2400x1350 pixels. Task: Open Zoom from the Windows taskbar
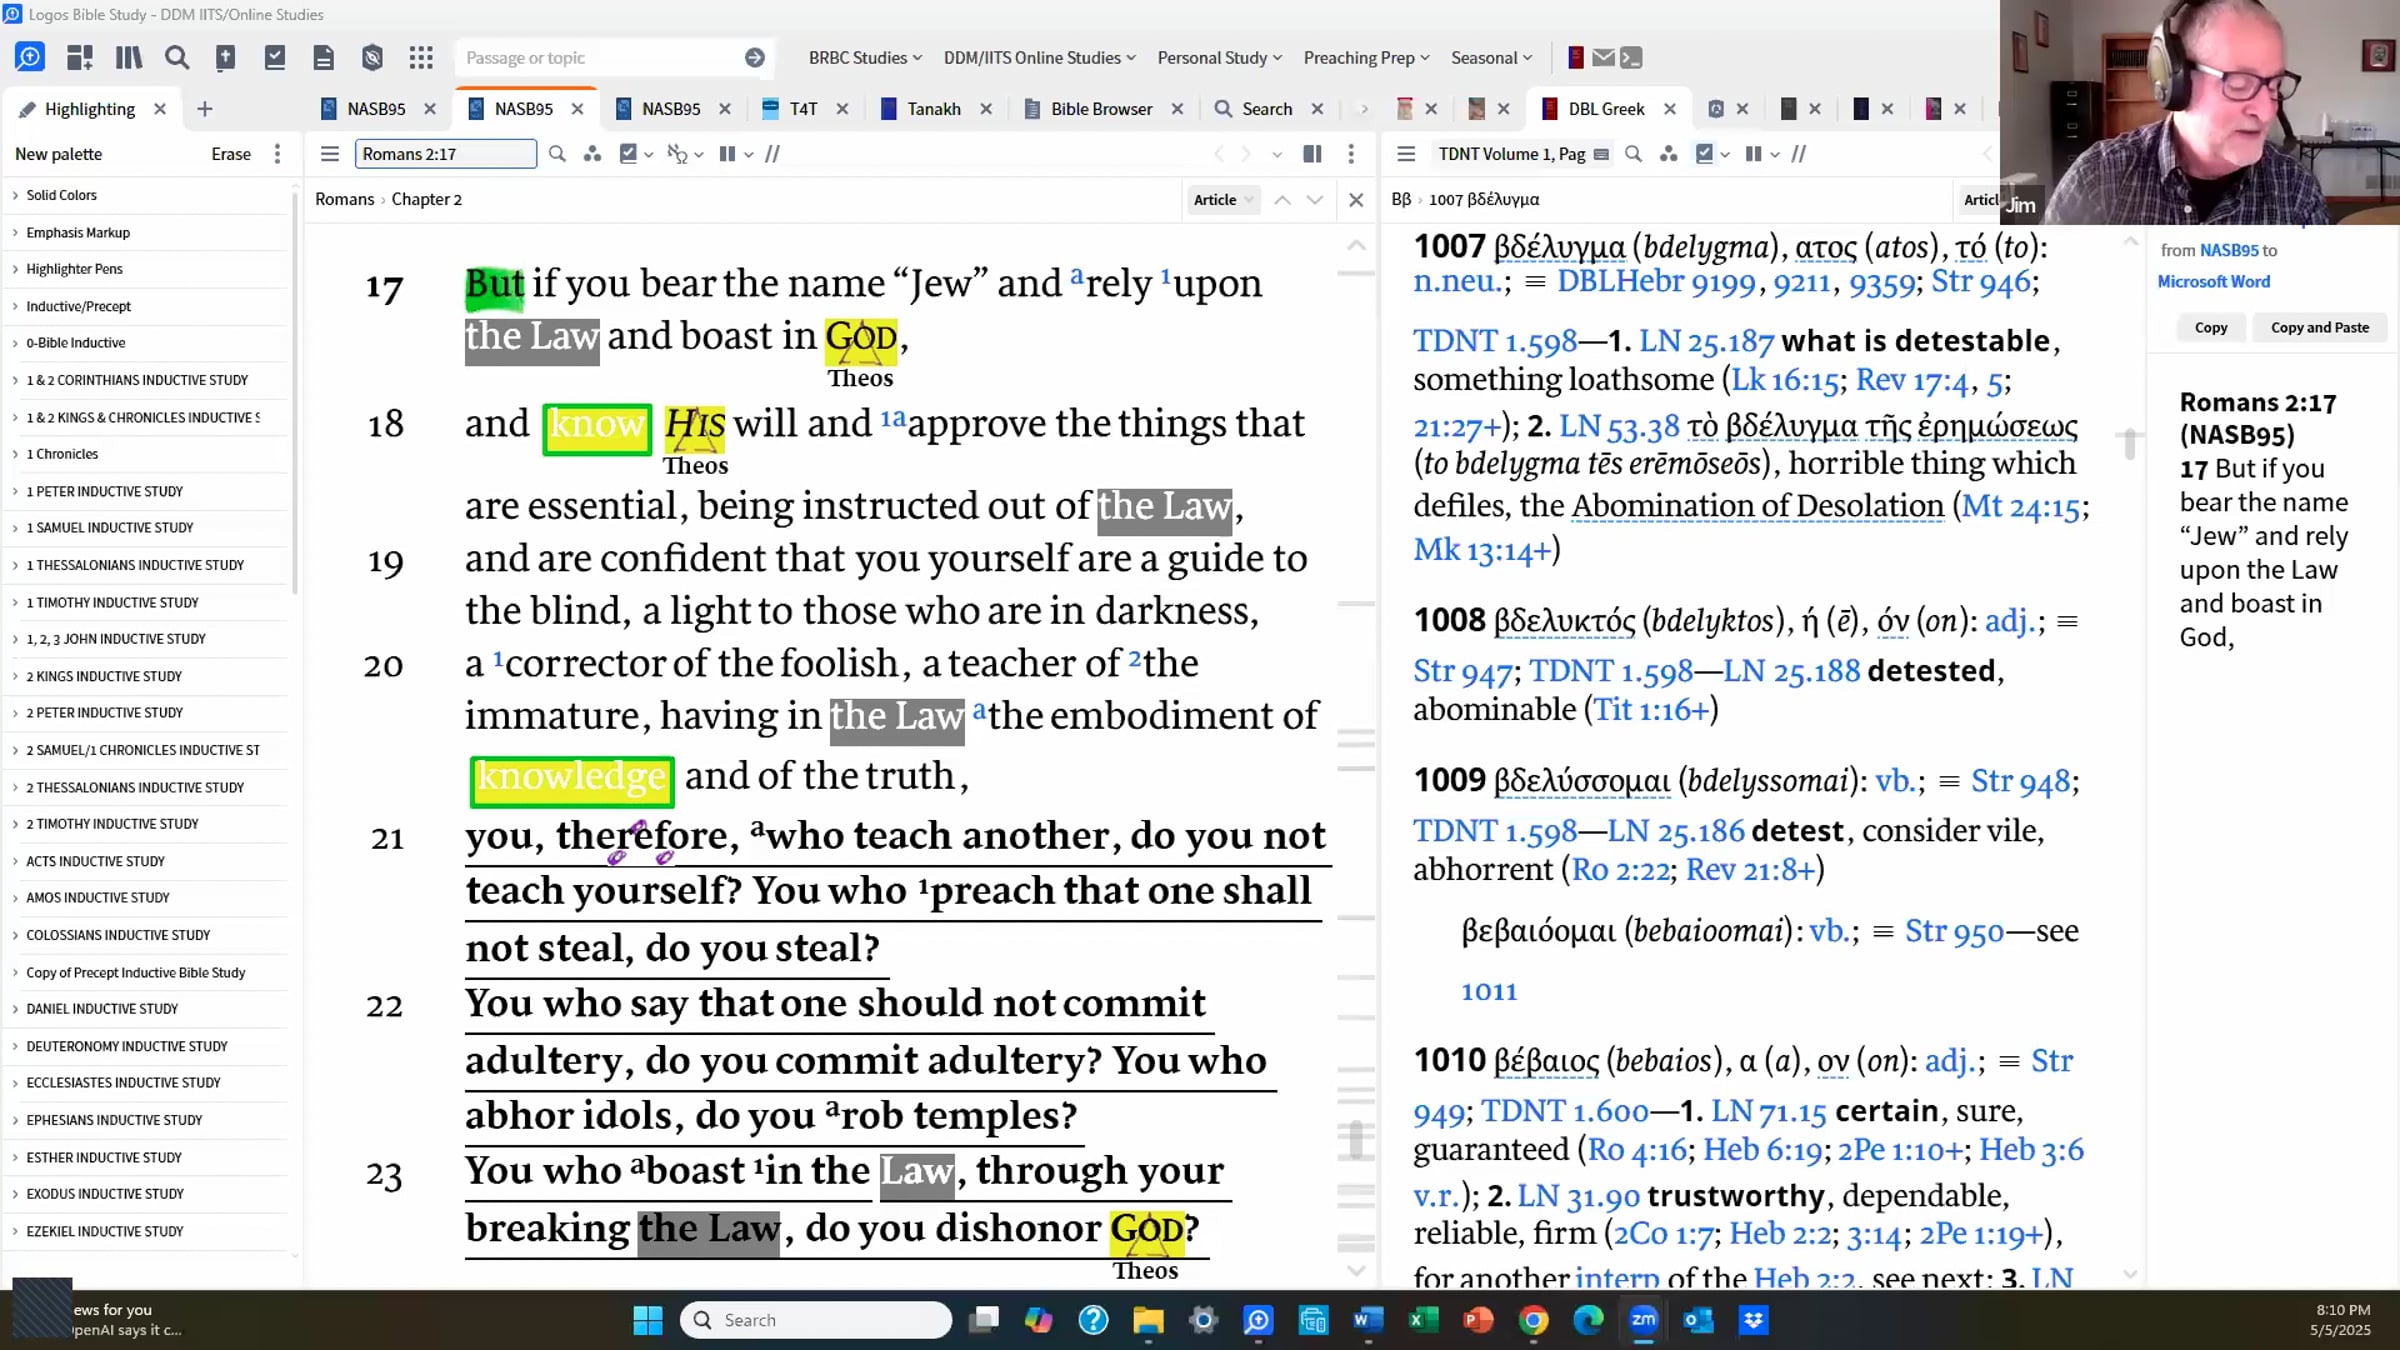[1643, 1320]
